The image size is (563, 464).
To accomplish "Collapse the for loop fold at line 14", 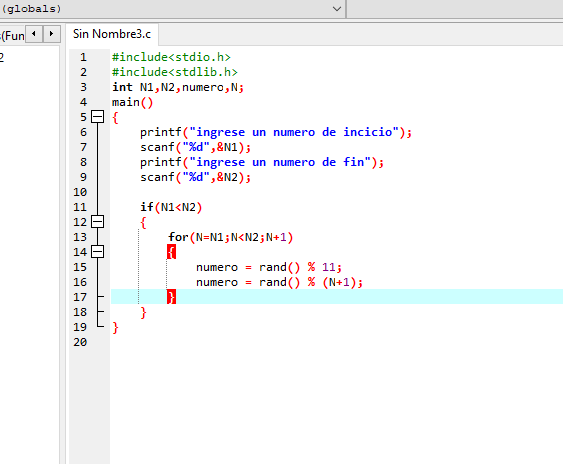I will (97, 252).
